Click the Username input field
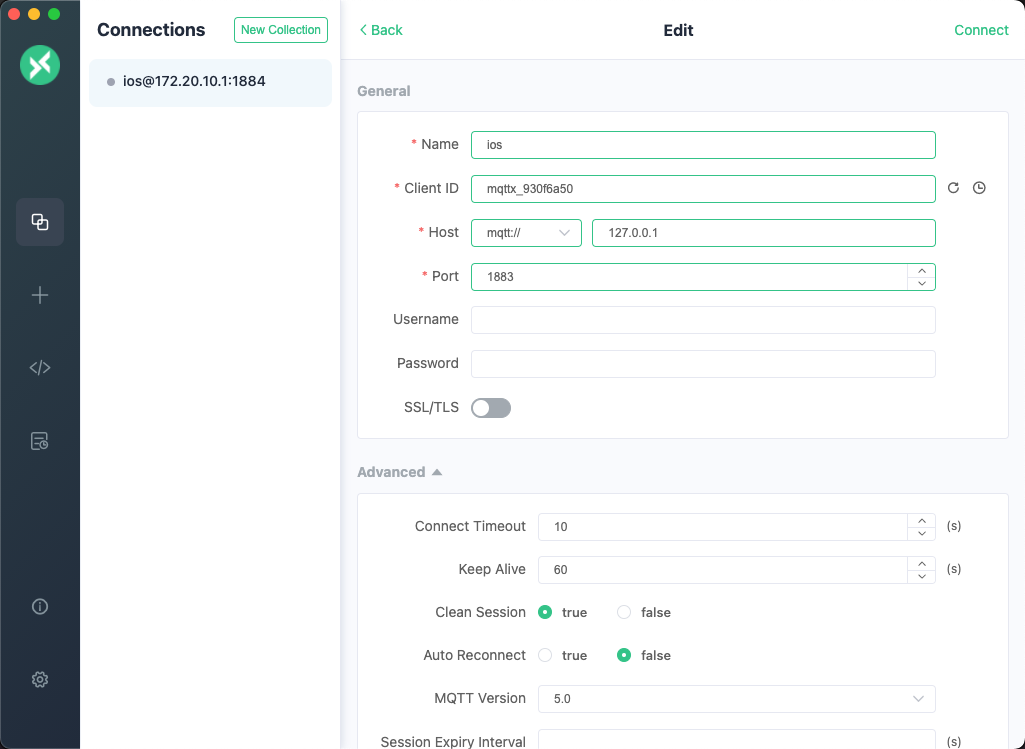Viewport: 1025px width, 749px height. coord(703,320)
